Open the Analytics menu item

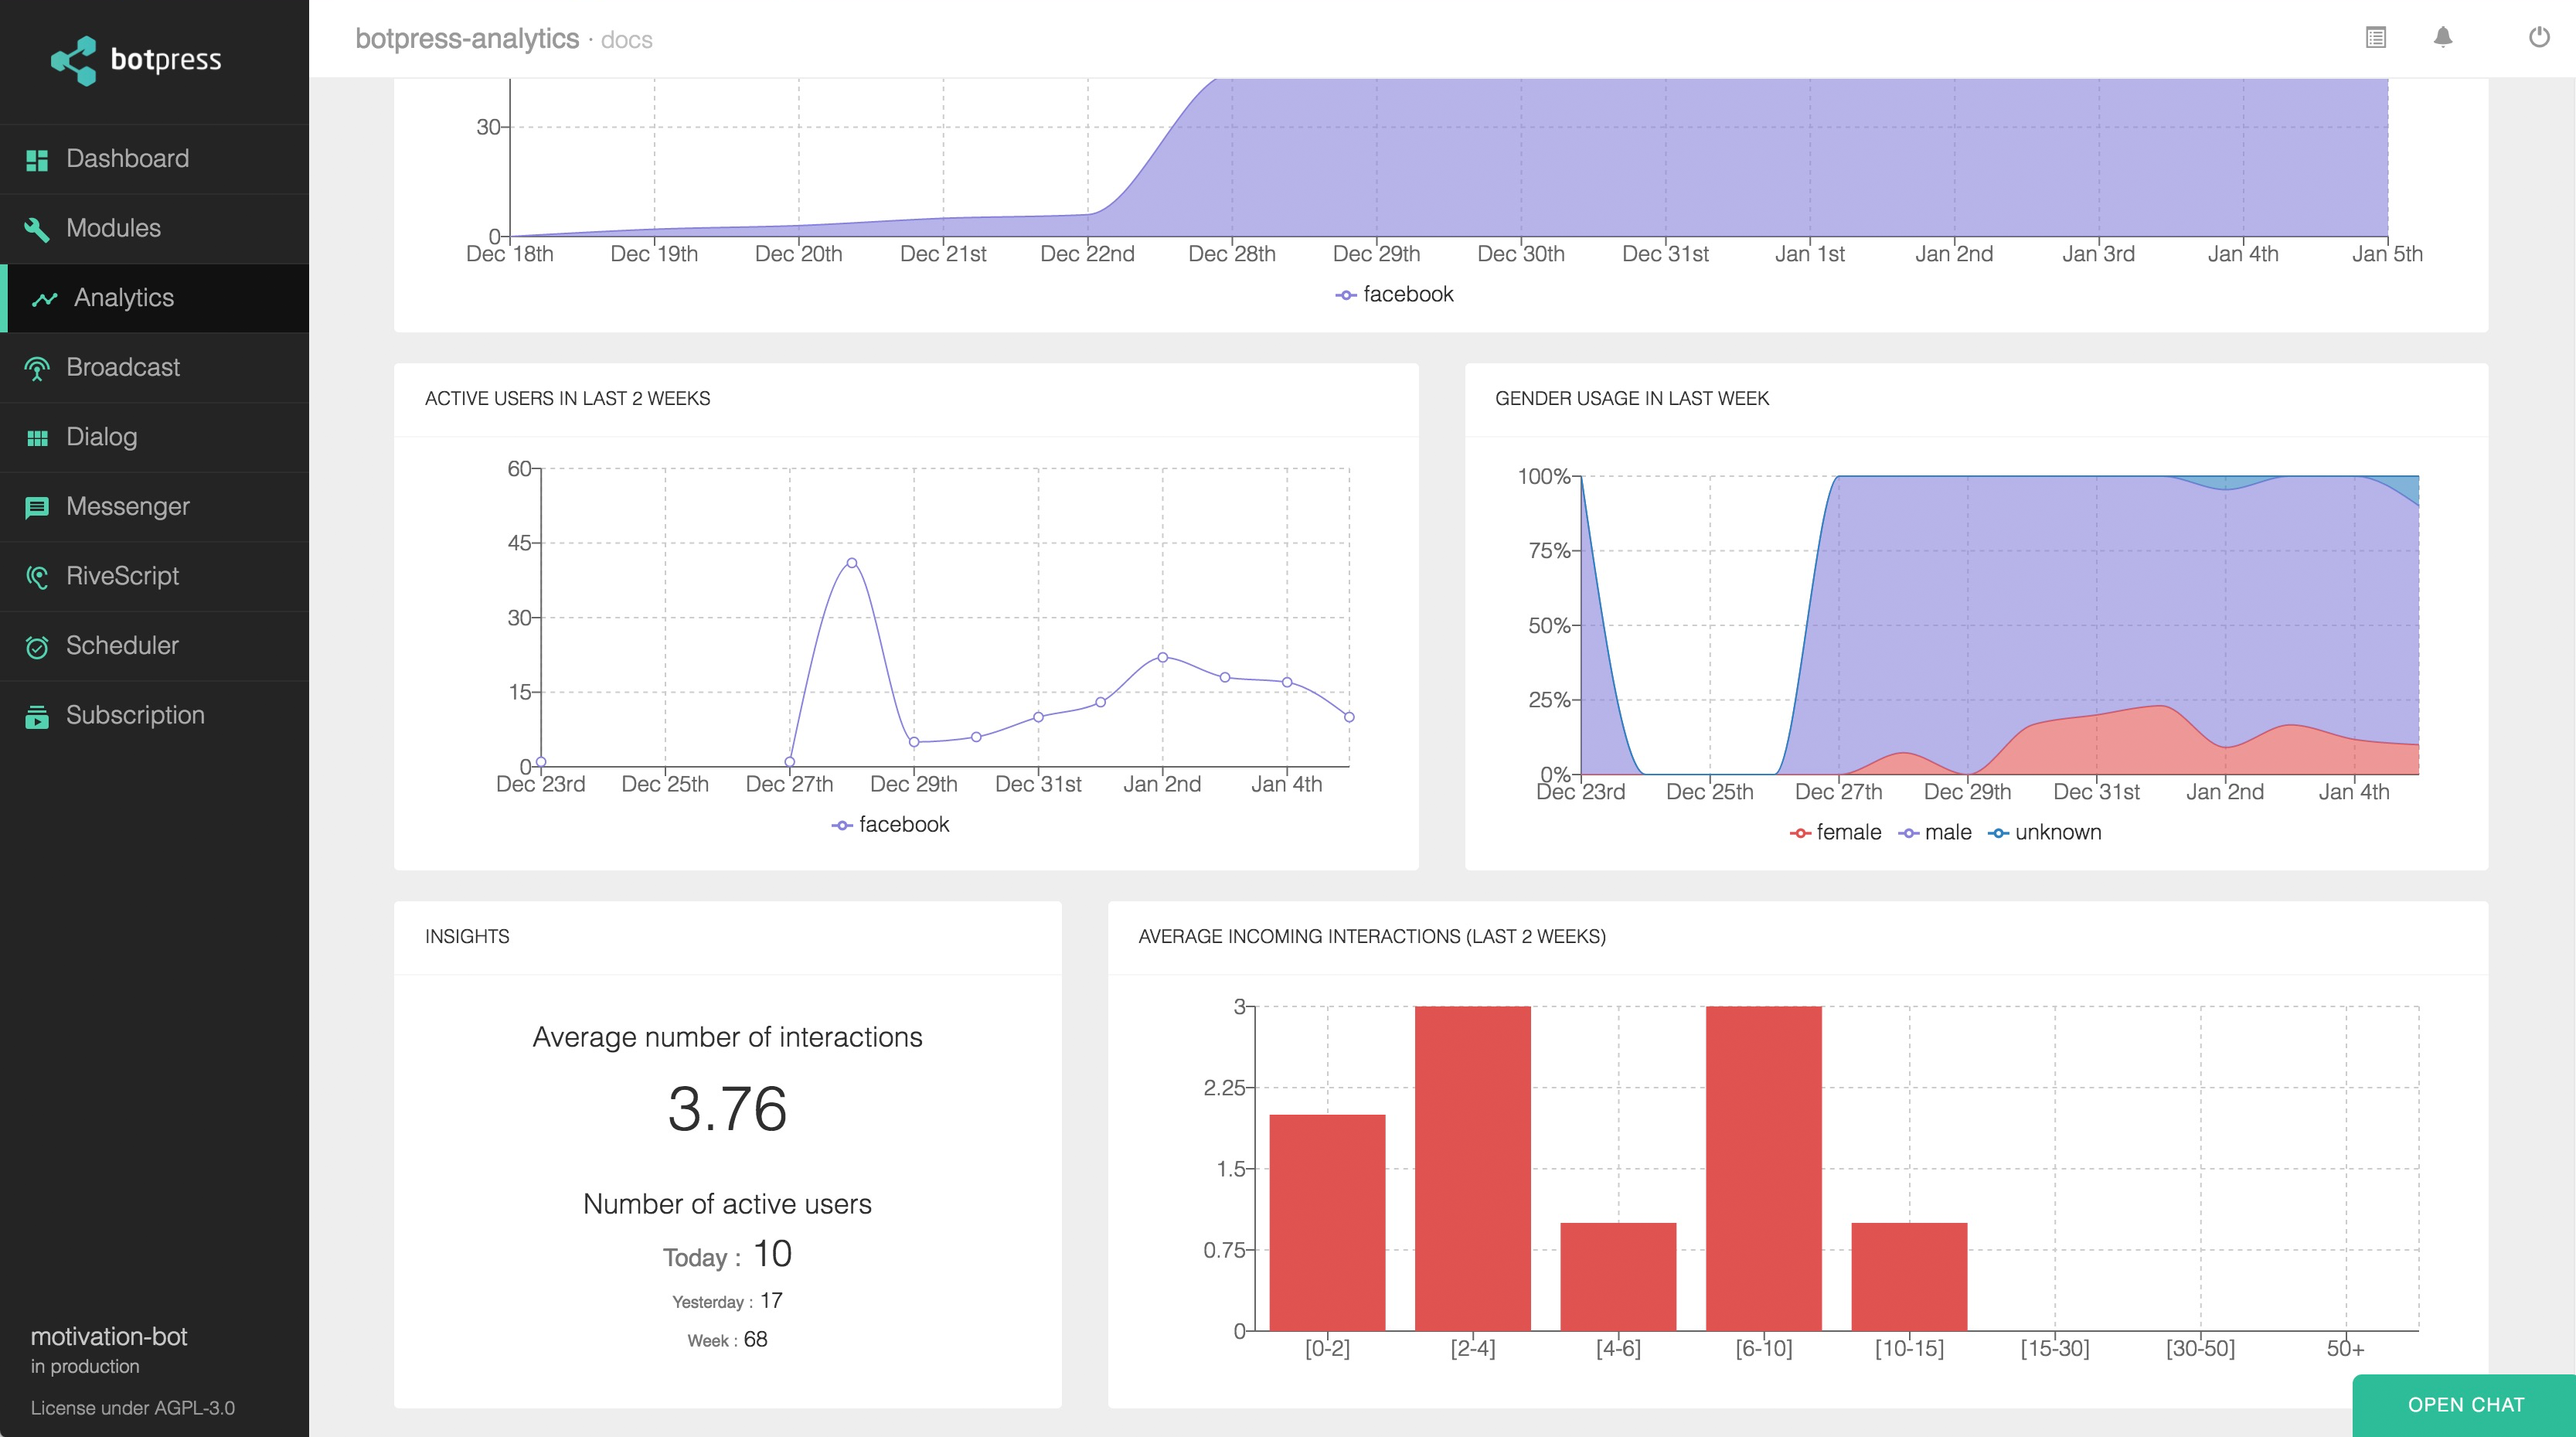[x=124, y=298]
